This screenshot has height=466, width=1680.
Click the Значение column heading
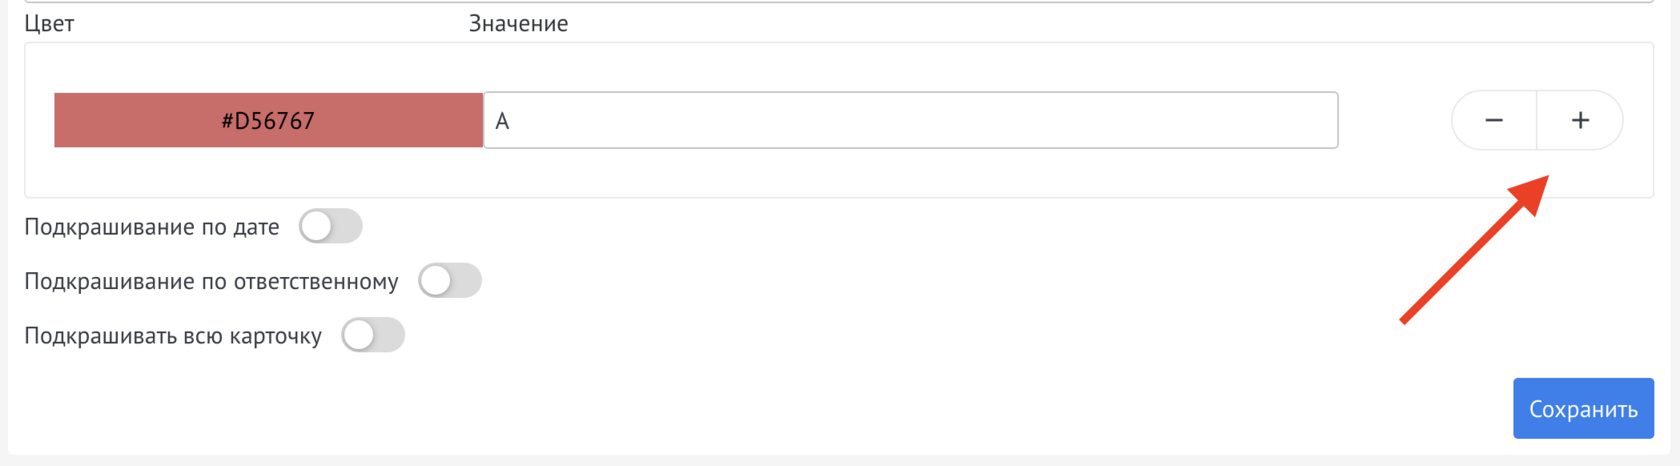tap(518, 24)
